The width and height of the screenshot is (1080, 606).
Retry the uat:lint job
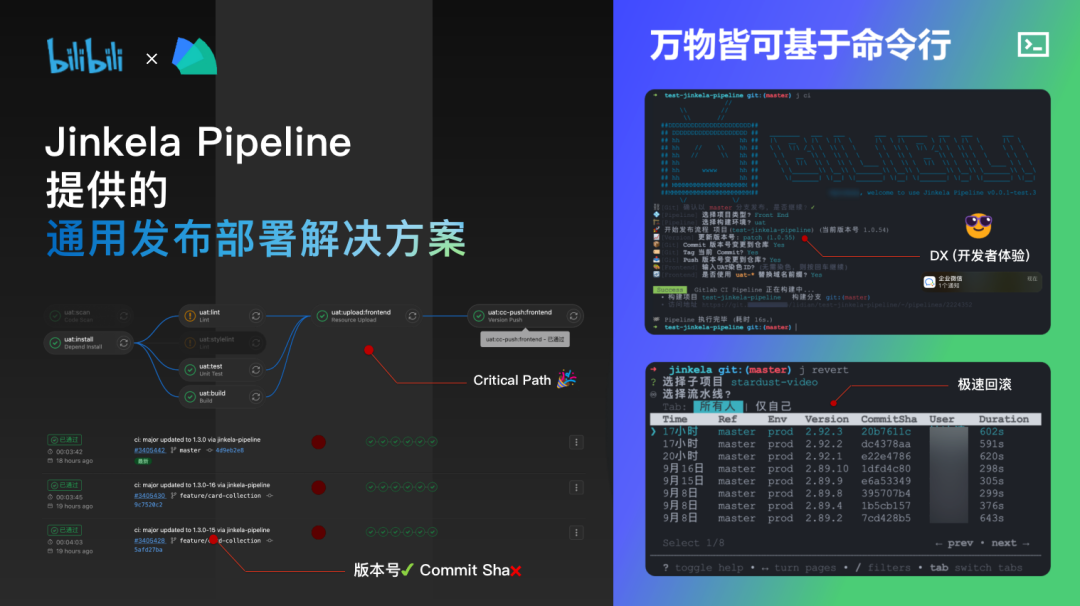pyautogui.click(x=256, y=316)
